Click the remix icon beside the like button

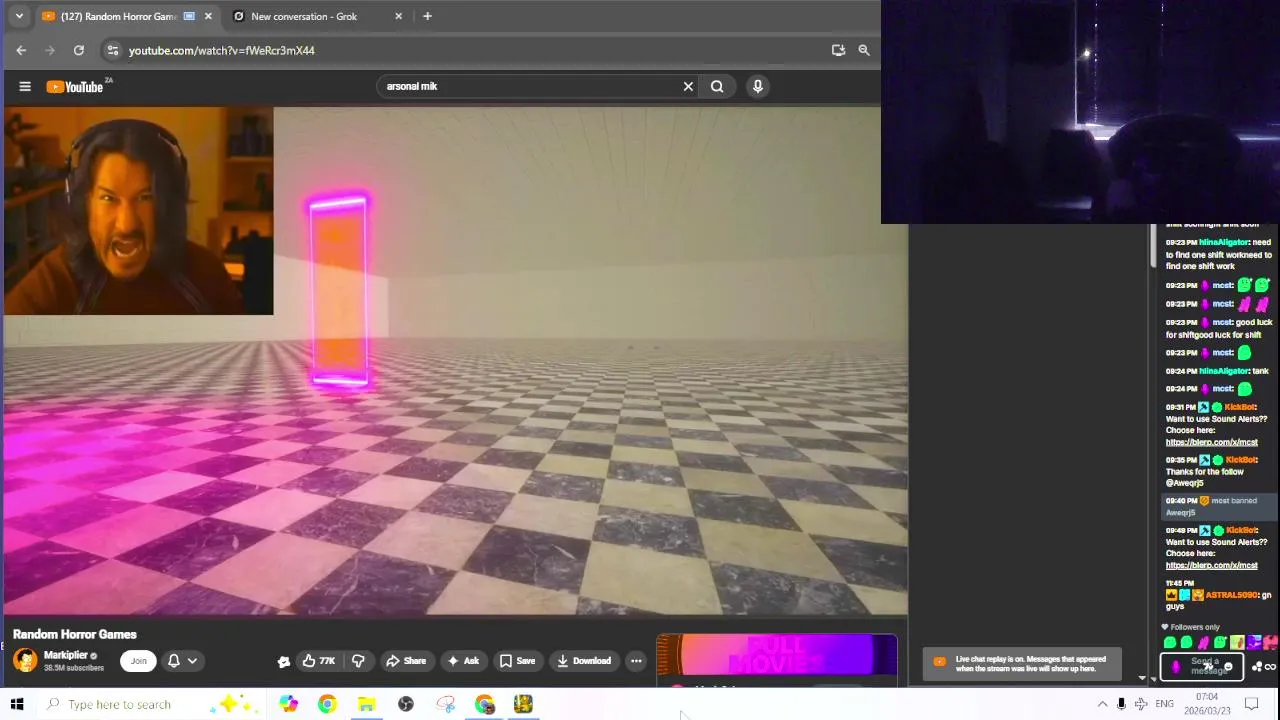(284, 661)
